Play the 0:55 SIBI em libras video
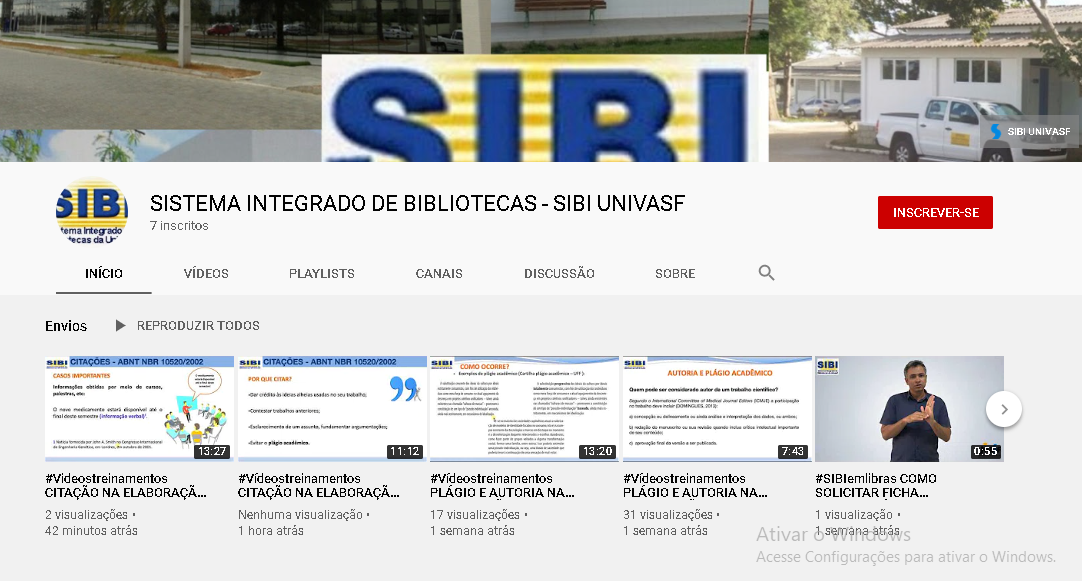1082x581 pixels. [x=909, y=409]
